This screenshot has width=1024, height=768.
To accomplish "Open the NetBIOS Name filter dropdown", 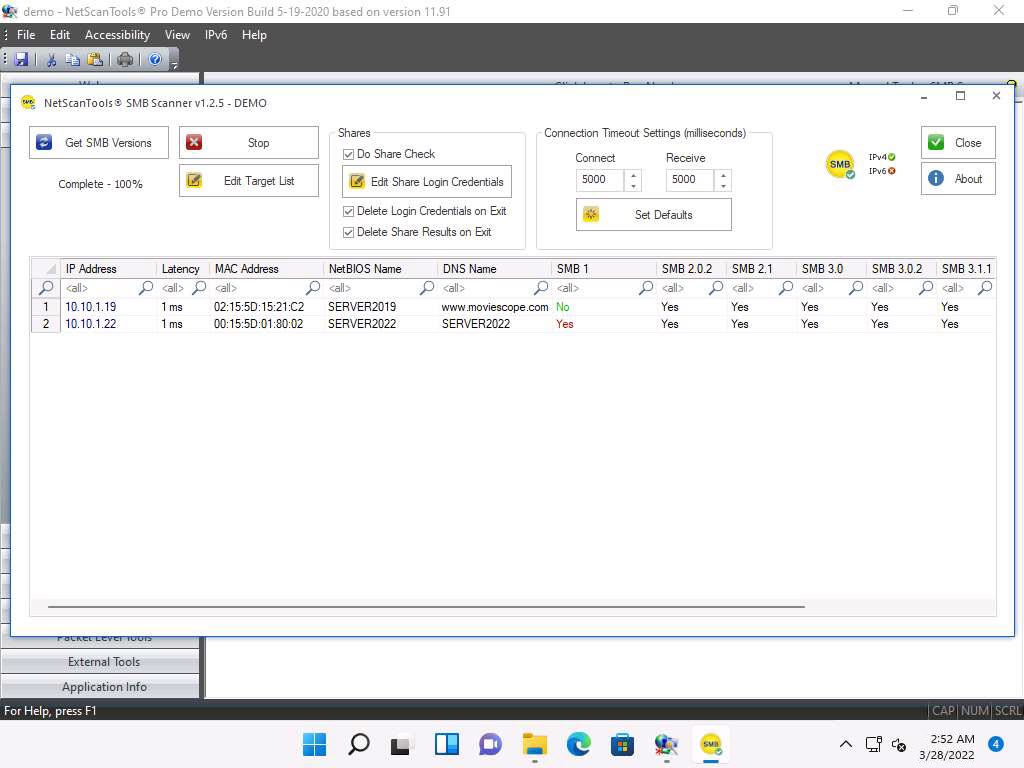I will tap(427, 288).
